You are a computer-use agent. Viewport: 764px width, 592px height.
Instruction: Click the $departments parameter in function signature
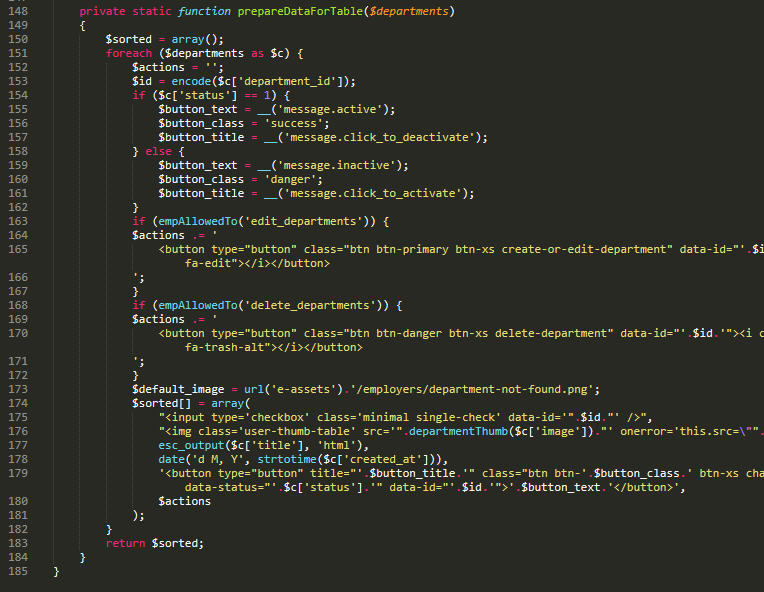click(409, 11)
